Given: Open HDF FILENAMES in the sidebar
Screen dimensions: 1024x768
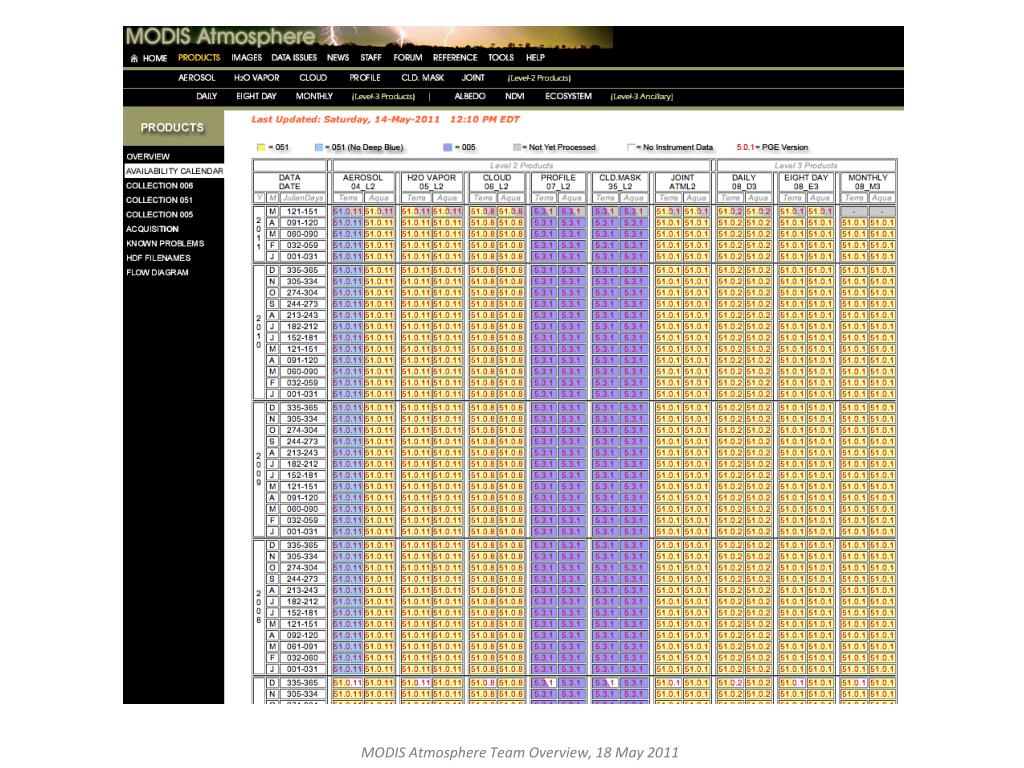Looking at the screenshot, I should click(x=159, y=258).
